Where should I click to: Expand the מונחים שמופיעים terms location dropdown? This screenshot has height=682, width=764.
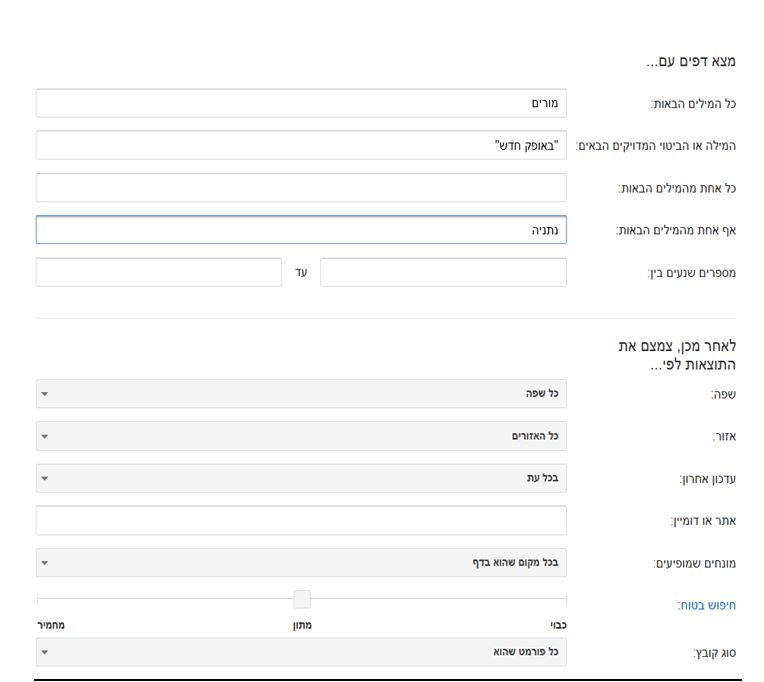[301, 563]
